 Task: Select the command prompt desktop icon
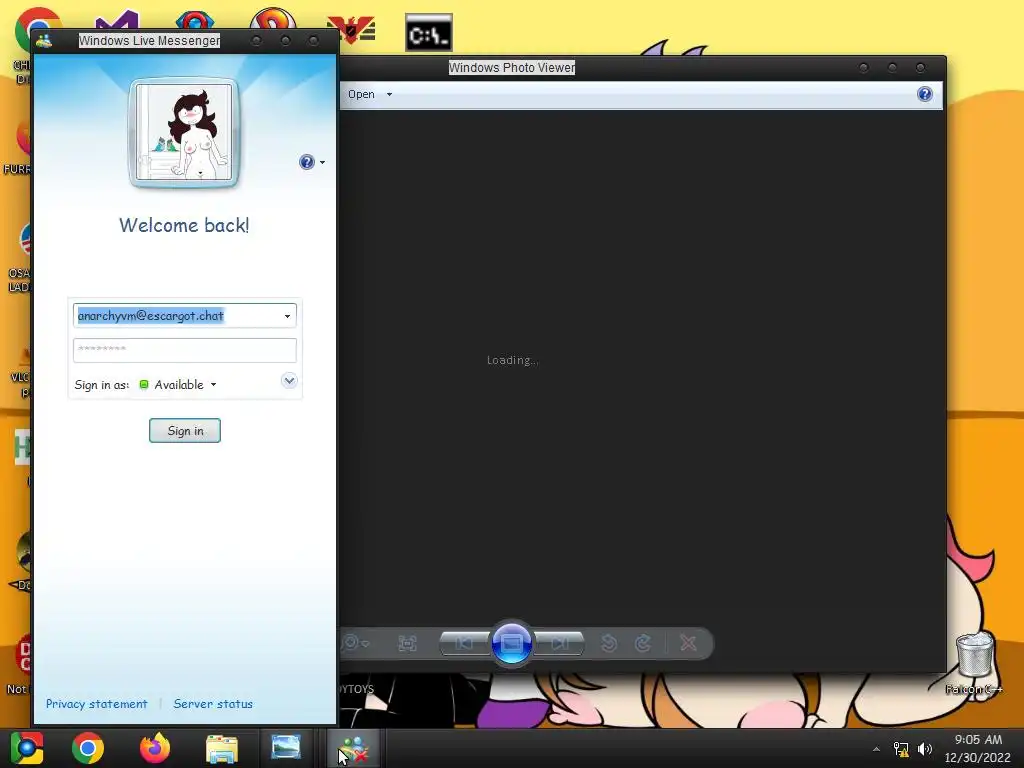(428, 33)
